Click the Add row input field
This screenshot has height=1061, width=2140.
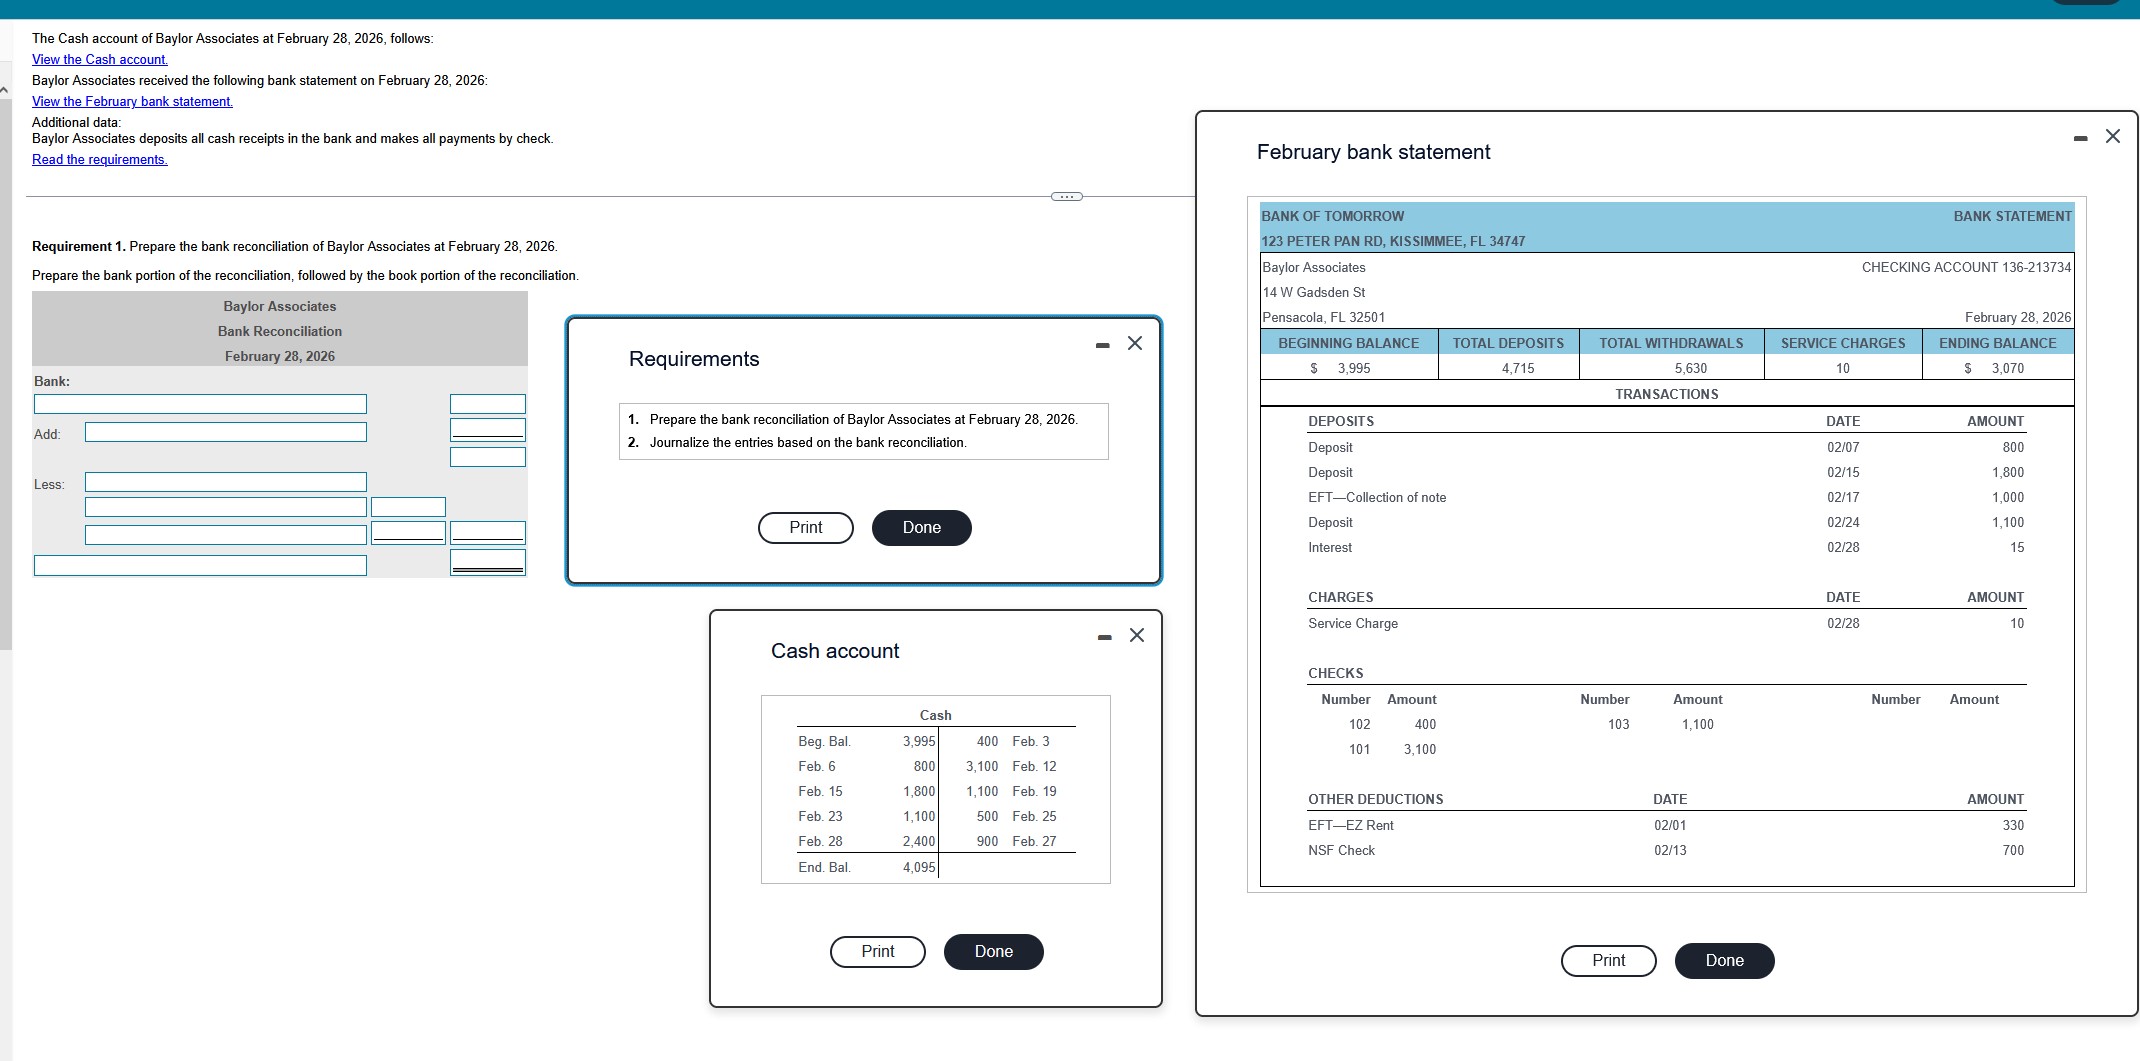pyautogui.click(x=225, y=433)
